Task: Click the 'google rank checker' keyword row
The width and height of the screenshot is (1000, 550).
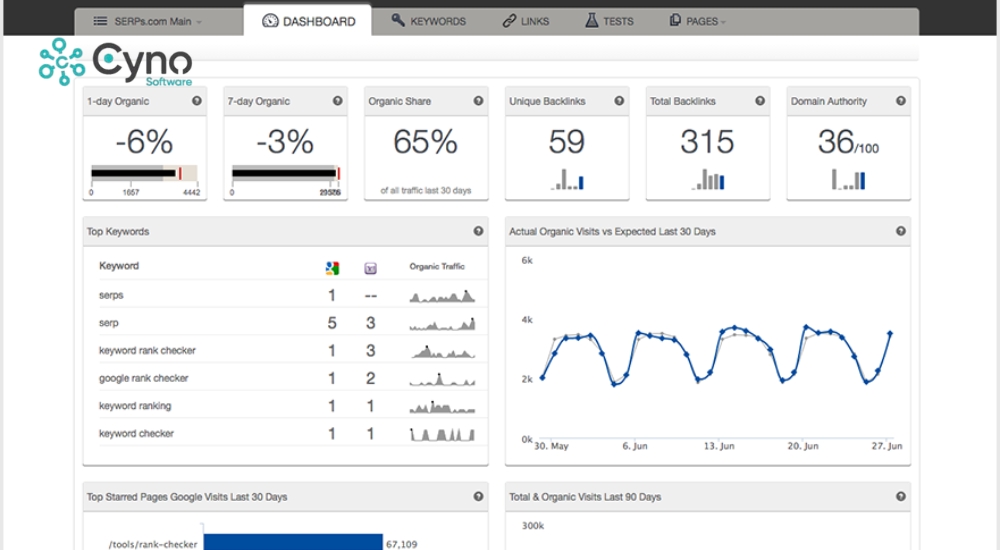Action: click(x=144, y=378)
